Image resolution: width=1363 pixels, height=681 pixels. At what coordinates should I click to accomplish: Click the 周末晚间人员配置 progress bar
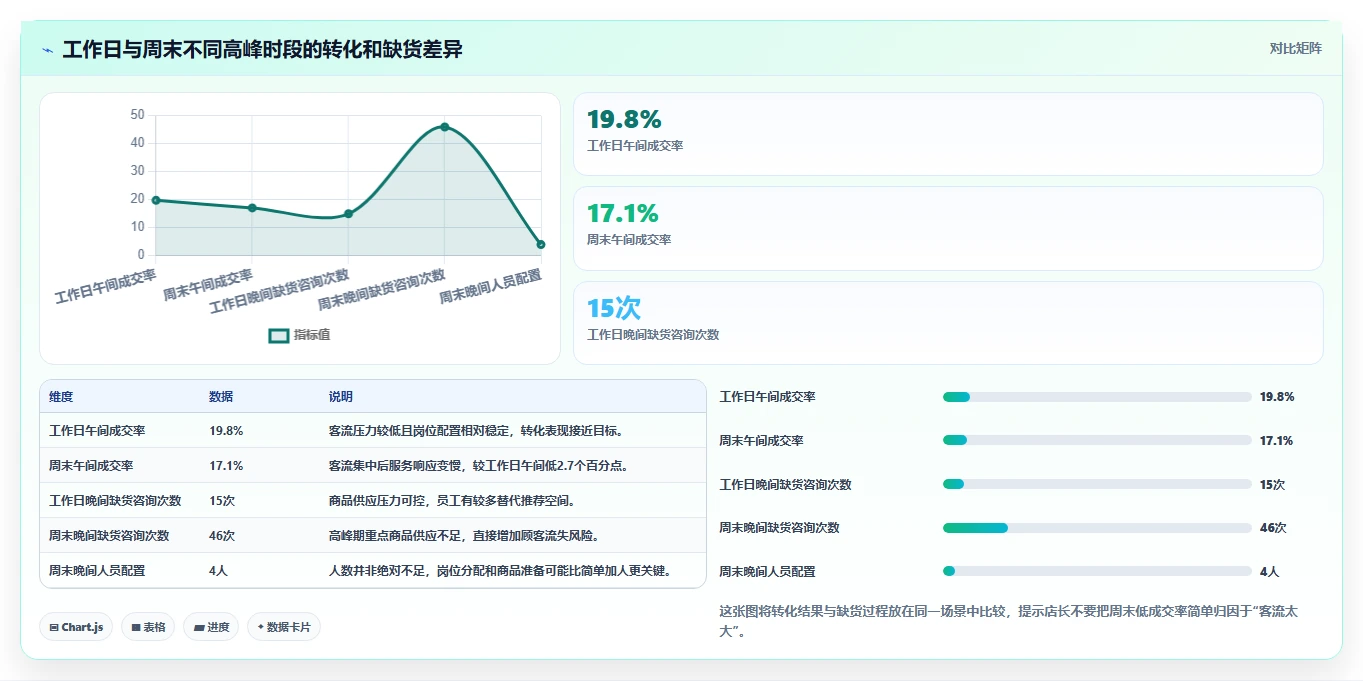pos(1097,572)
